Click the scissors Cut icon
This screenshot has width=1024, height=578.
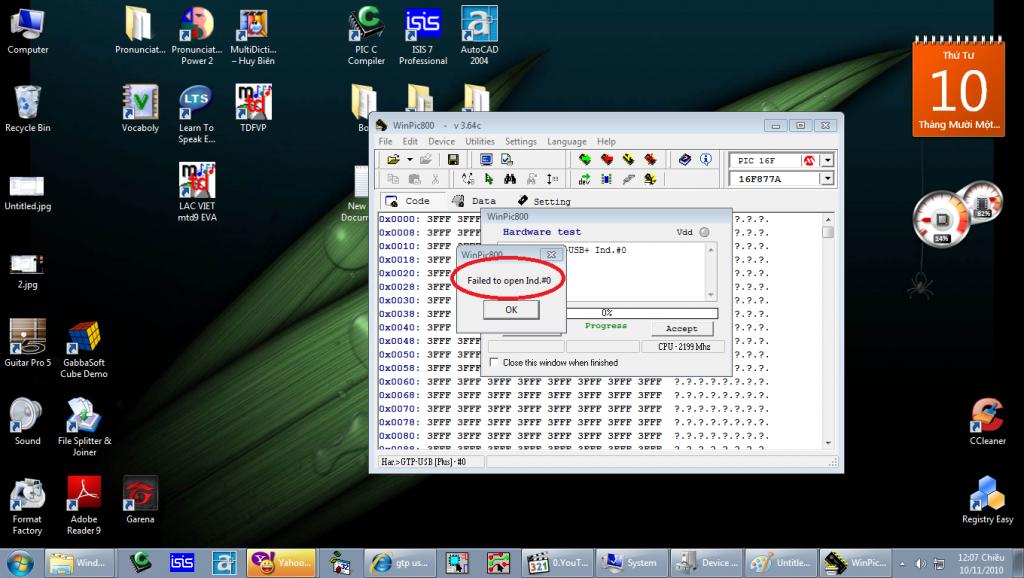pyautogui.click(x=436, y=179)
